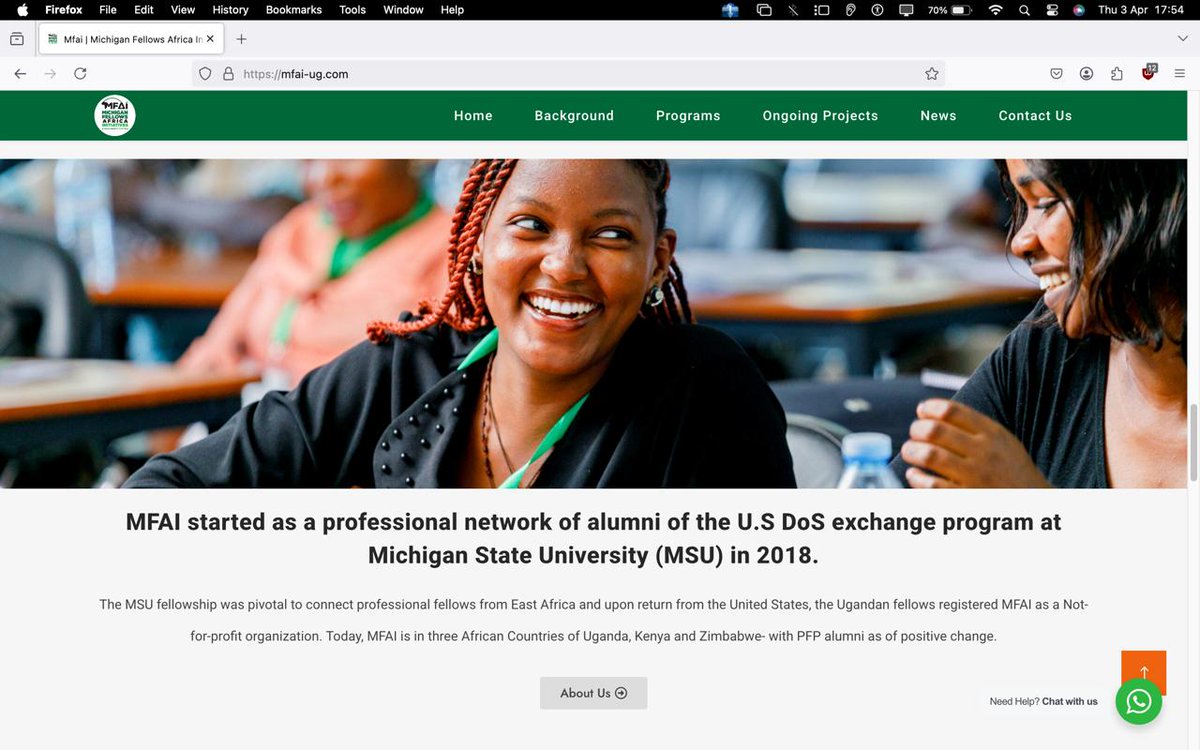The width and height of the screenshot is (1200, 750).
Task: Open a new tab with plus button
Action: point(241,39)
